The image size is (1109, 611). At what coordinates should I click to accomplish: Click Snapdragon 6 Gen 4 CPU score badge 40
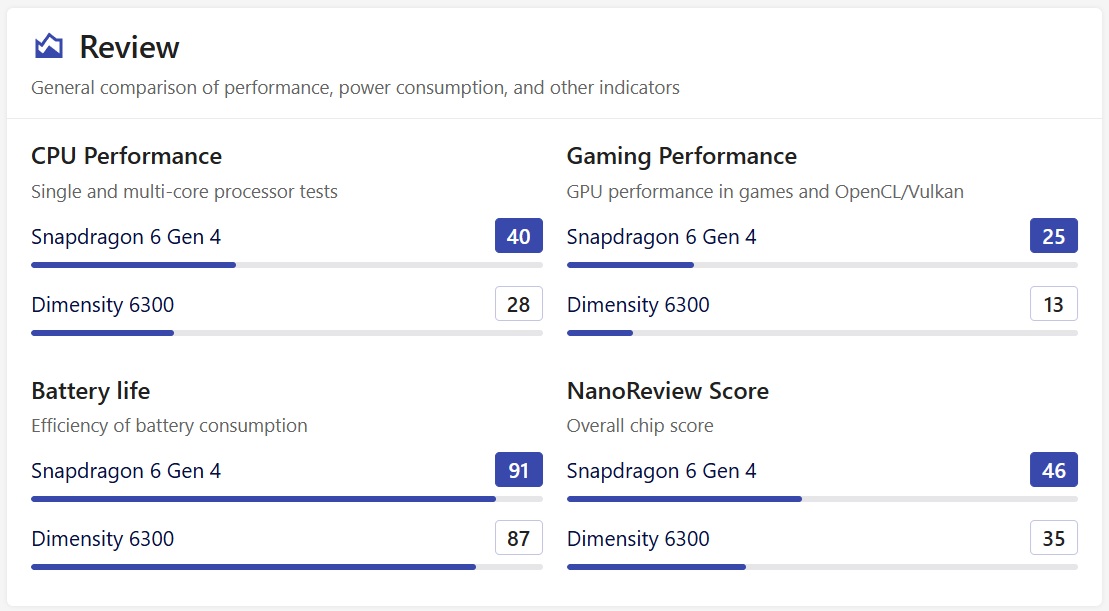tap(518, 236)
